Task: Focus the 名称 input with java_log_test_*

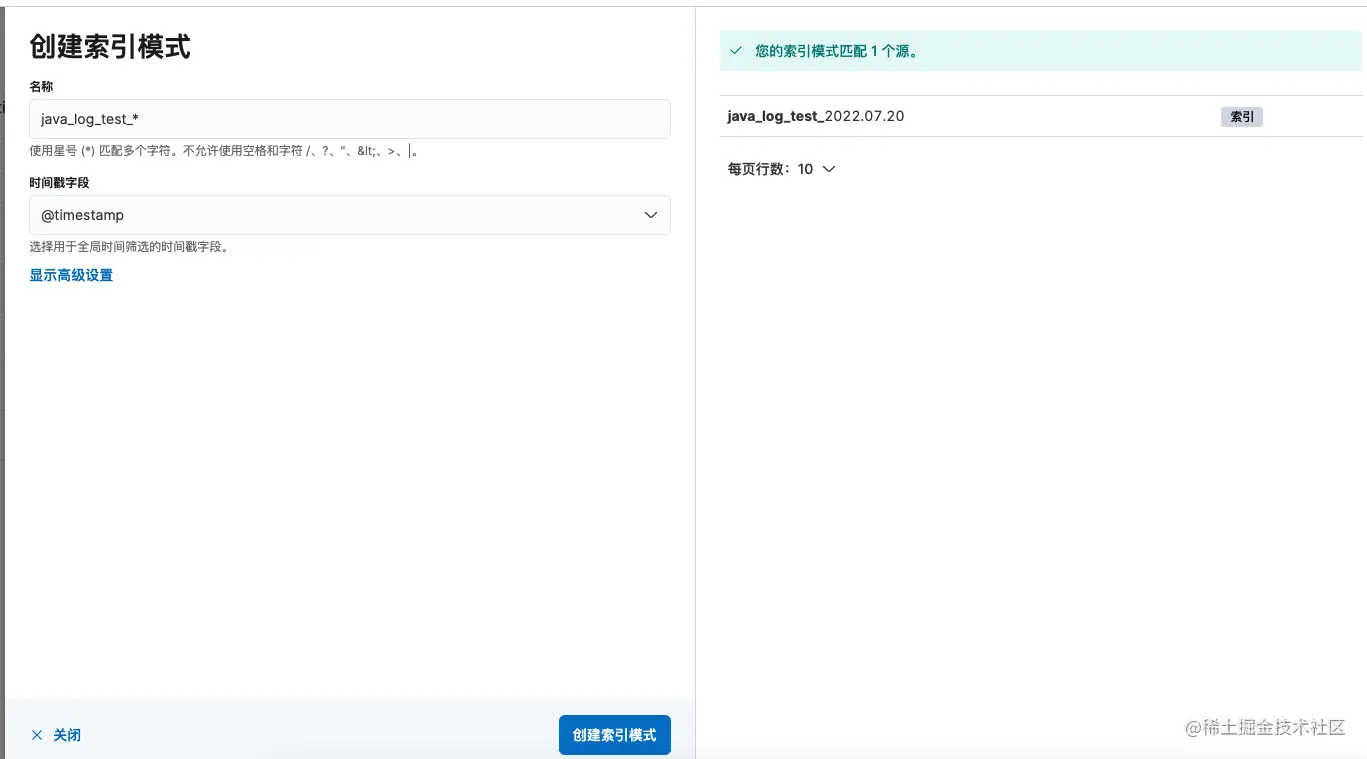Action: point(350,119)
